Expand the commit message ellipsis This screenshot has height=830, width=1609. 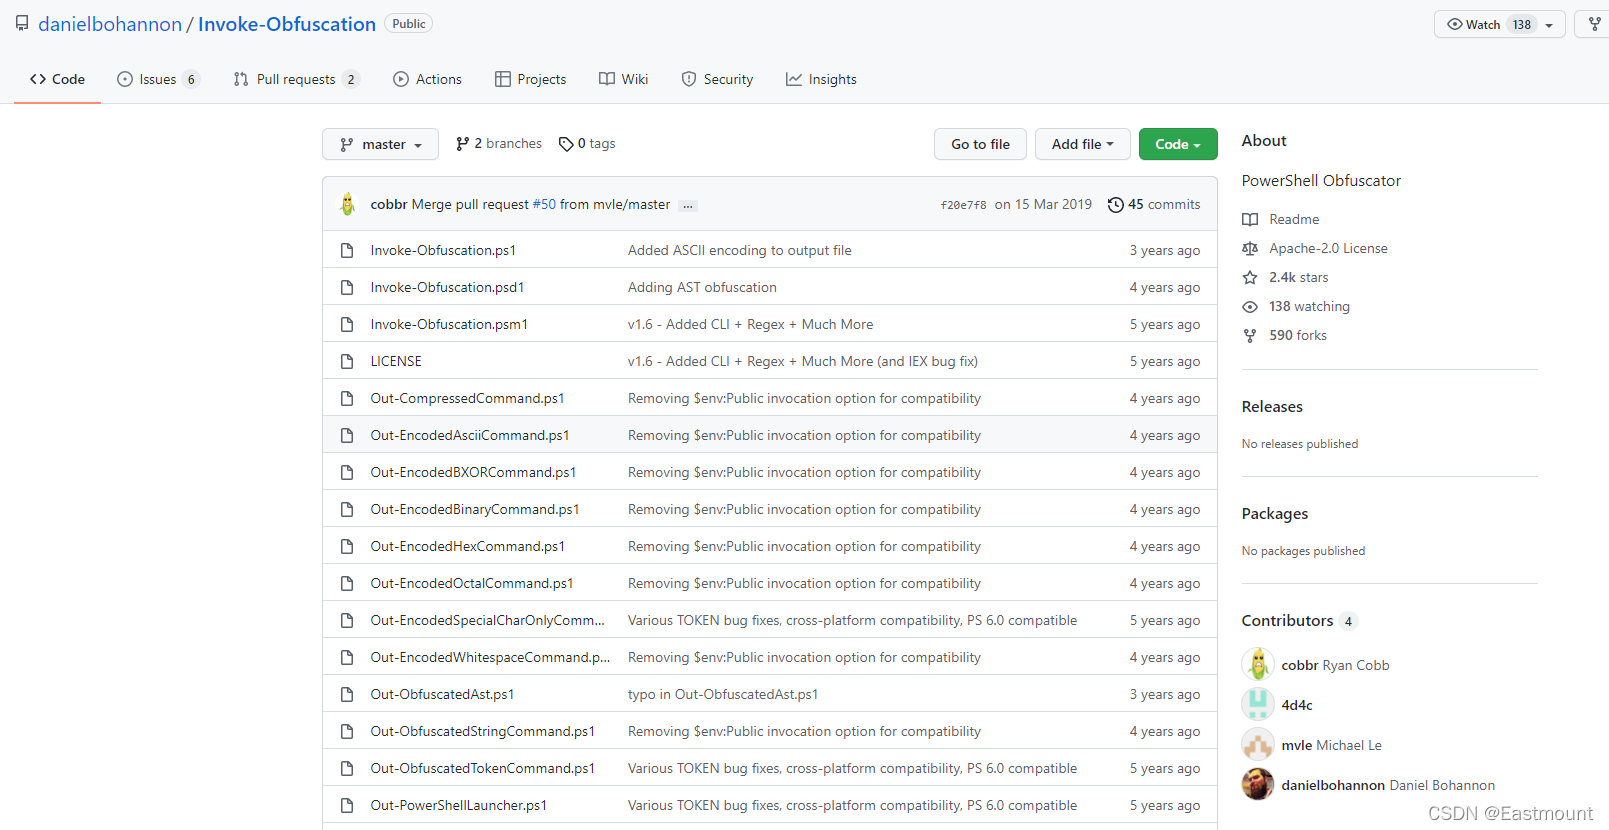coord(688,205)
